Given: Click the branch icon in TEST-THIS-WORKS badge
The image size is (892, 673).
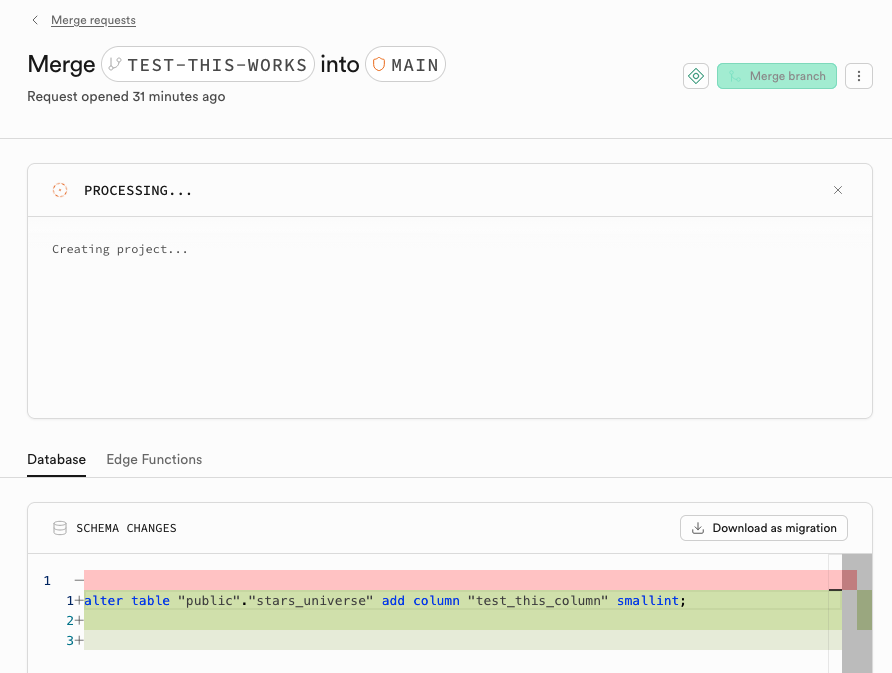Looking at the screenshot, I should [115, 65].
